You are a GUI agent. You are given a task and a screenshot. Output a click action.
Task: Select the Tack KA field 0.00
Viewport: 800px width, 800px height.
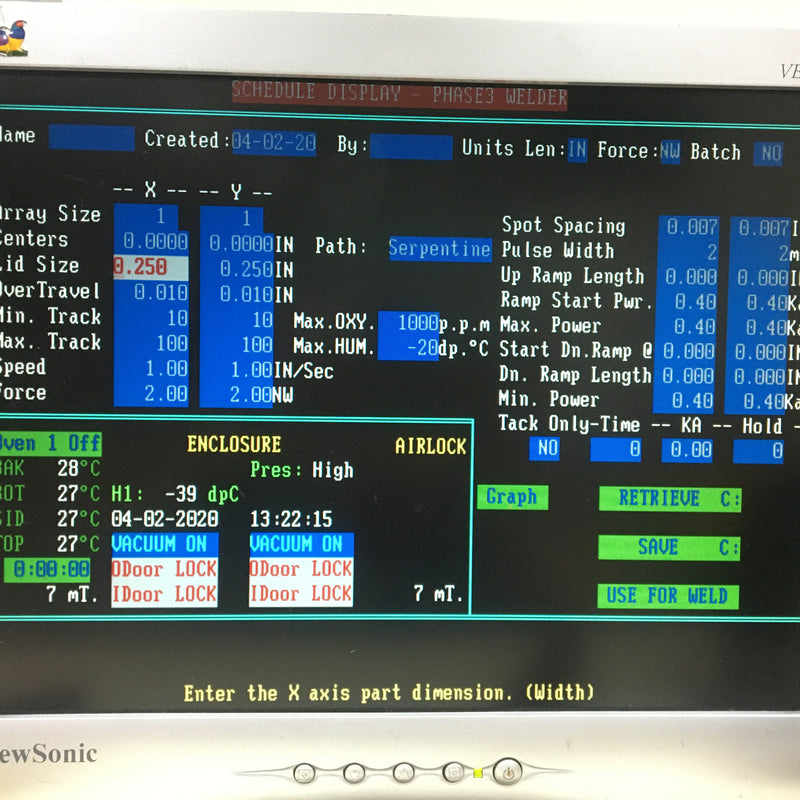(x=687, y=451)
